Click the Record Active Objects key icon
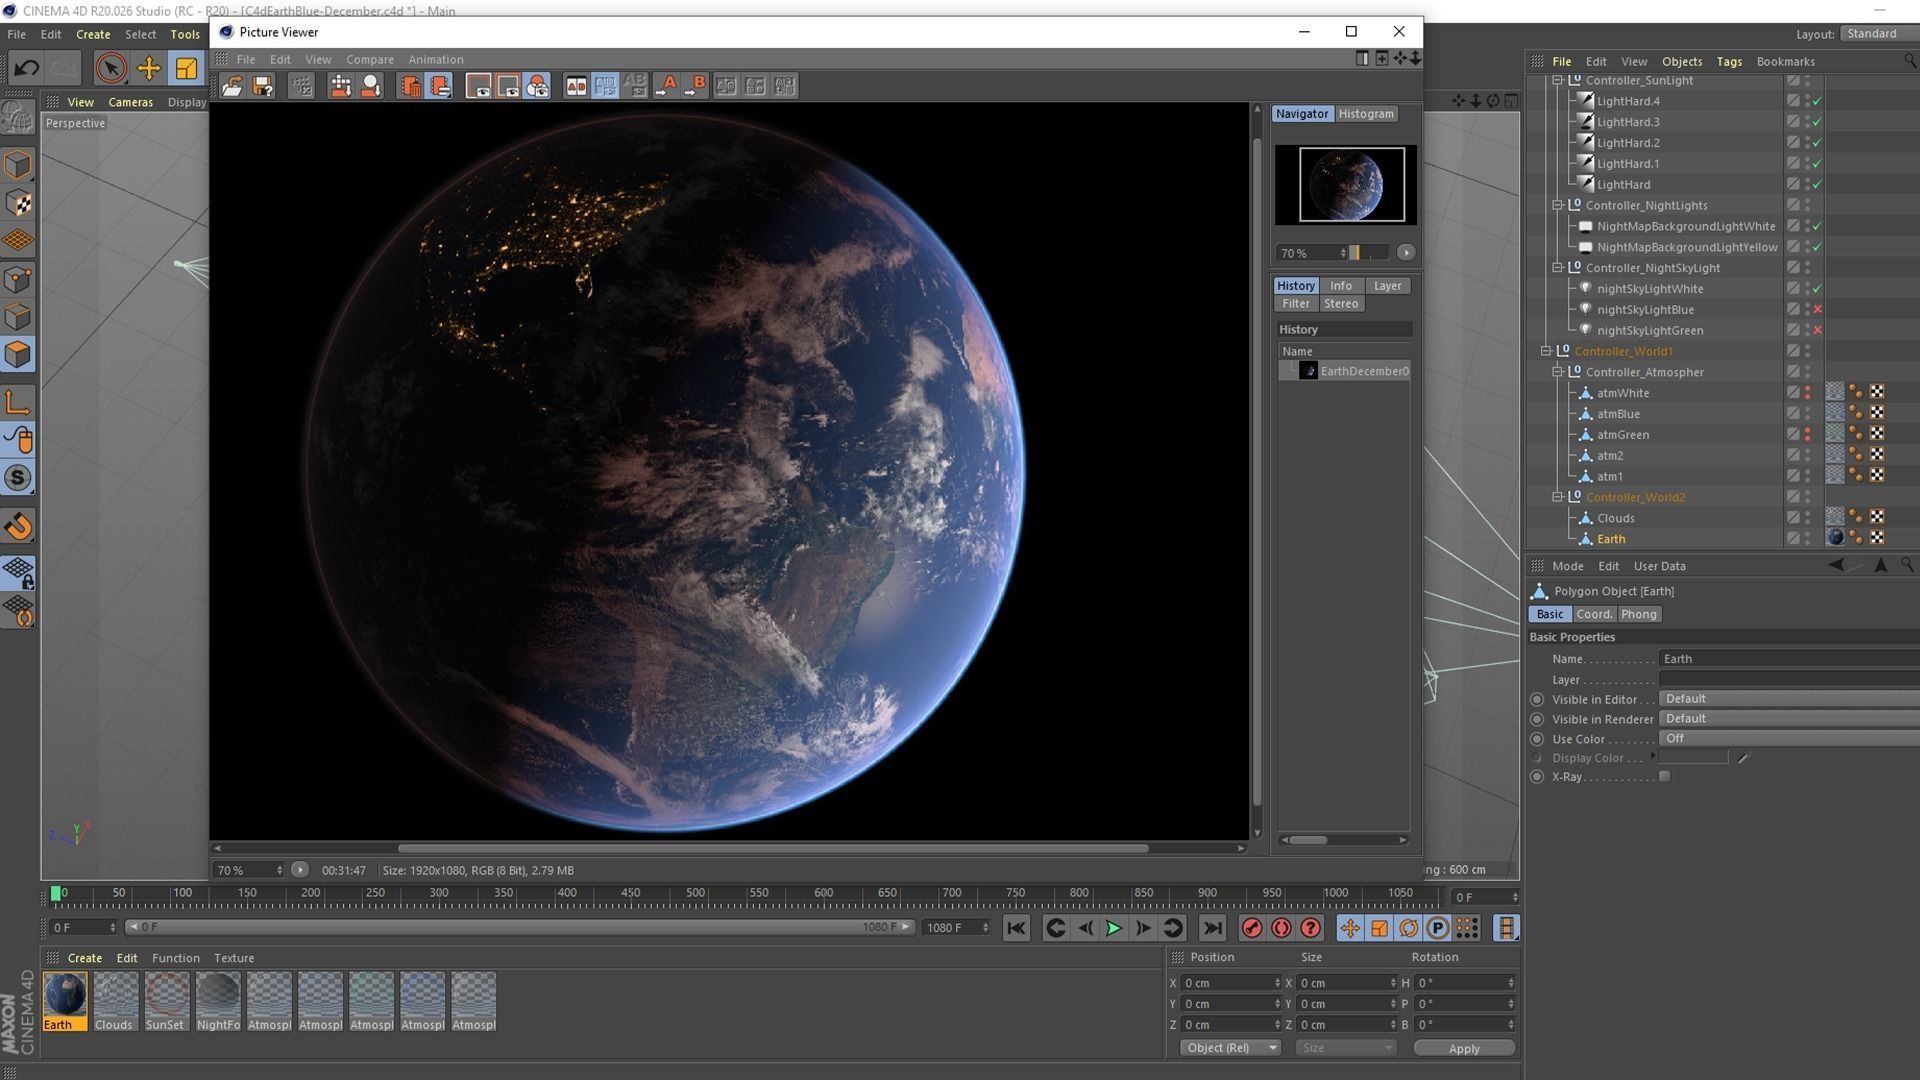 coord(1252,928)
